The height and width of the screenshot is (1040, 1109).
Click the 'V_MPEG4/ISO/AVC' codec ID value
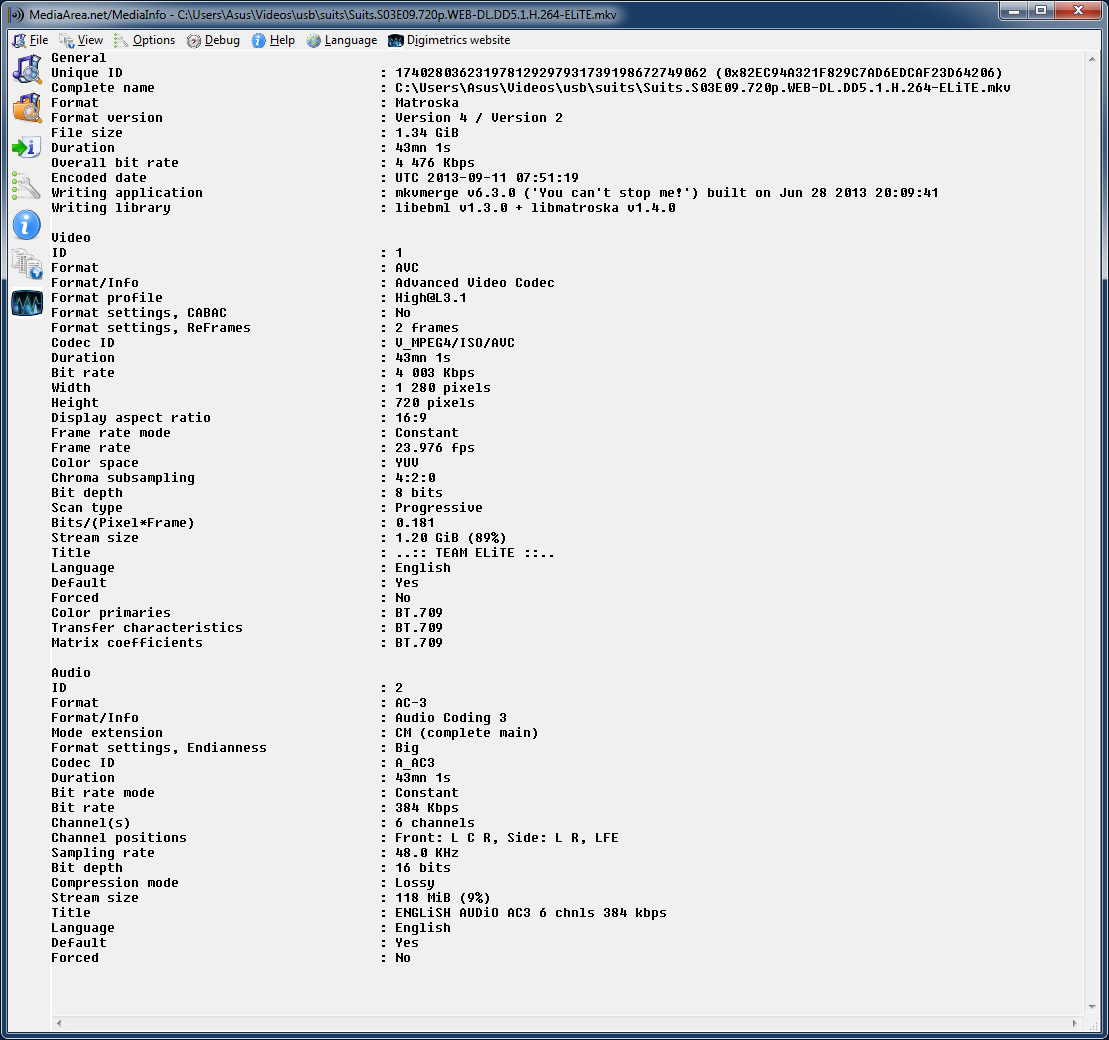tap(455, 343)
